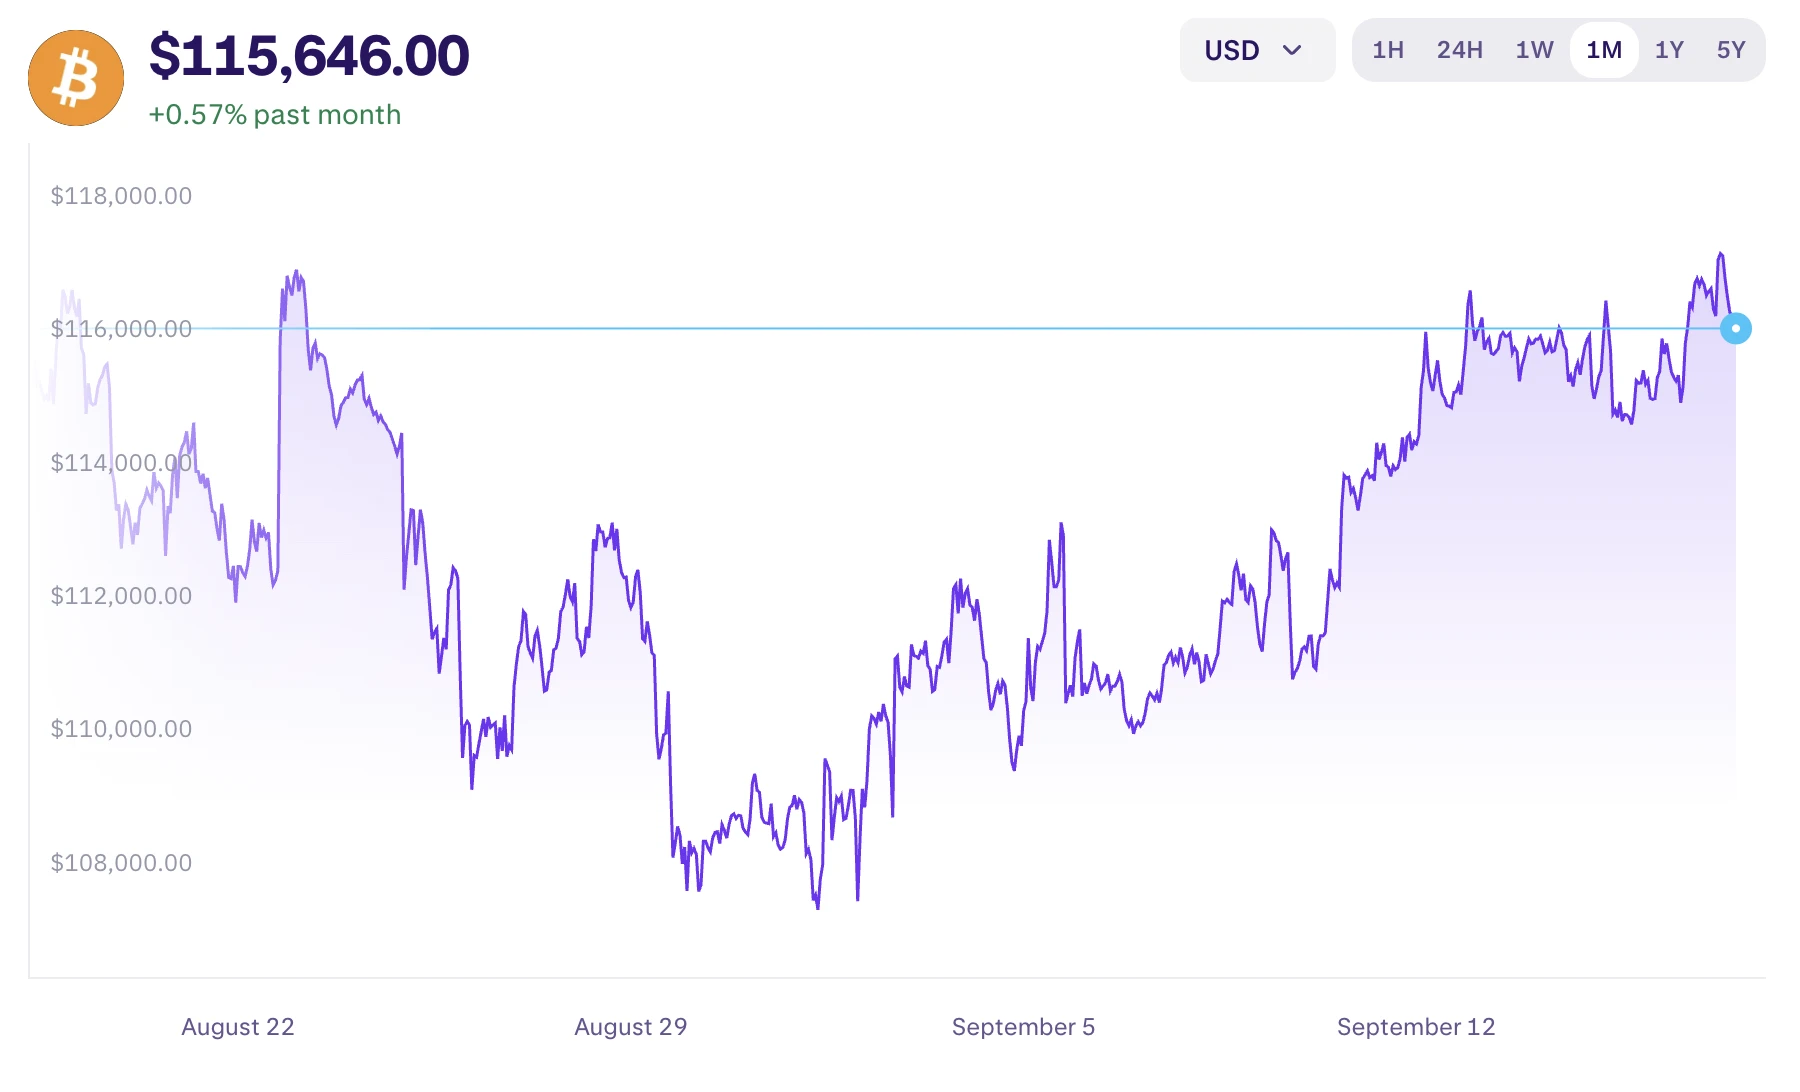Viewport: 1800px width, 1092px height.
Task: Click the orange Bitcoin logo icon
Action: pyautogui.click(x=76, y=78)
